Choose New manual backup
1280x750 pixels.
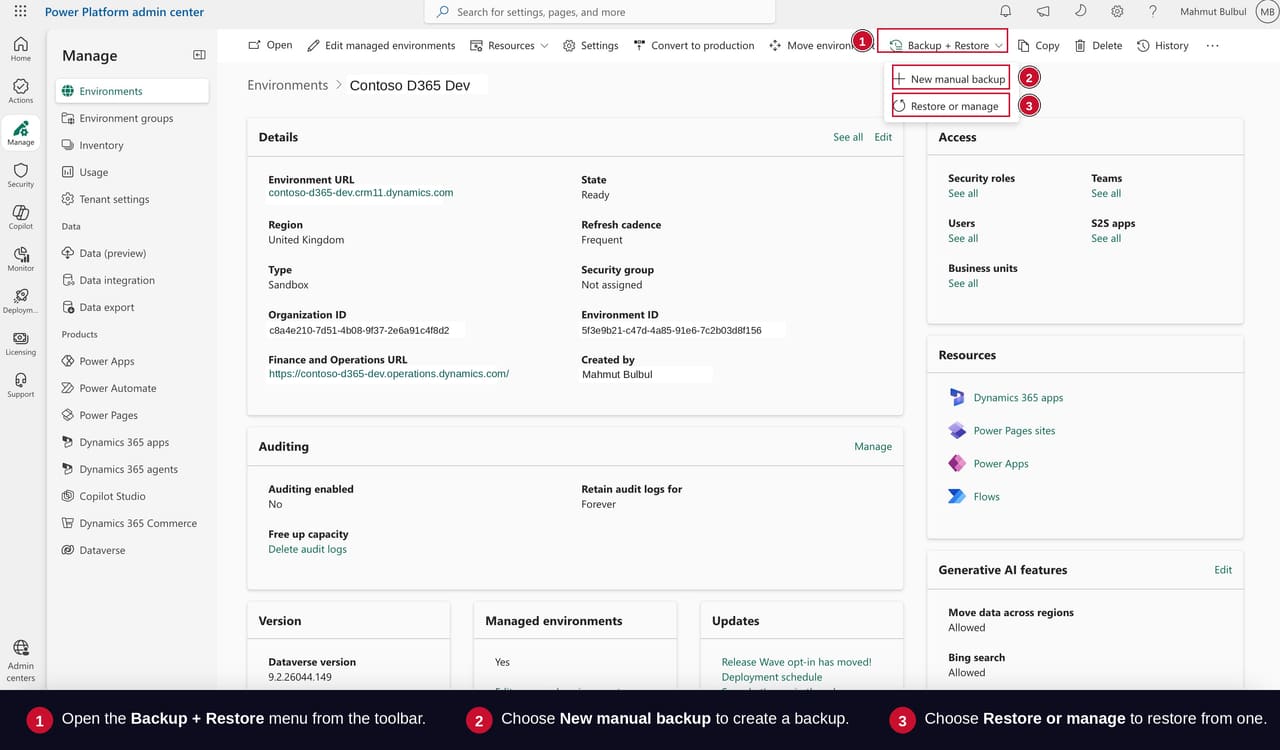point(950,79)
